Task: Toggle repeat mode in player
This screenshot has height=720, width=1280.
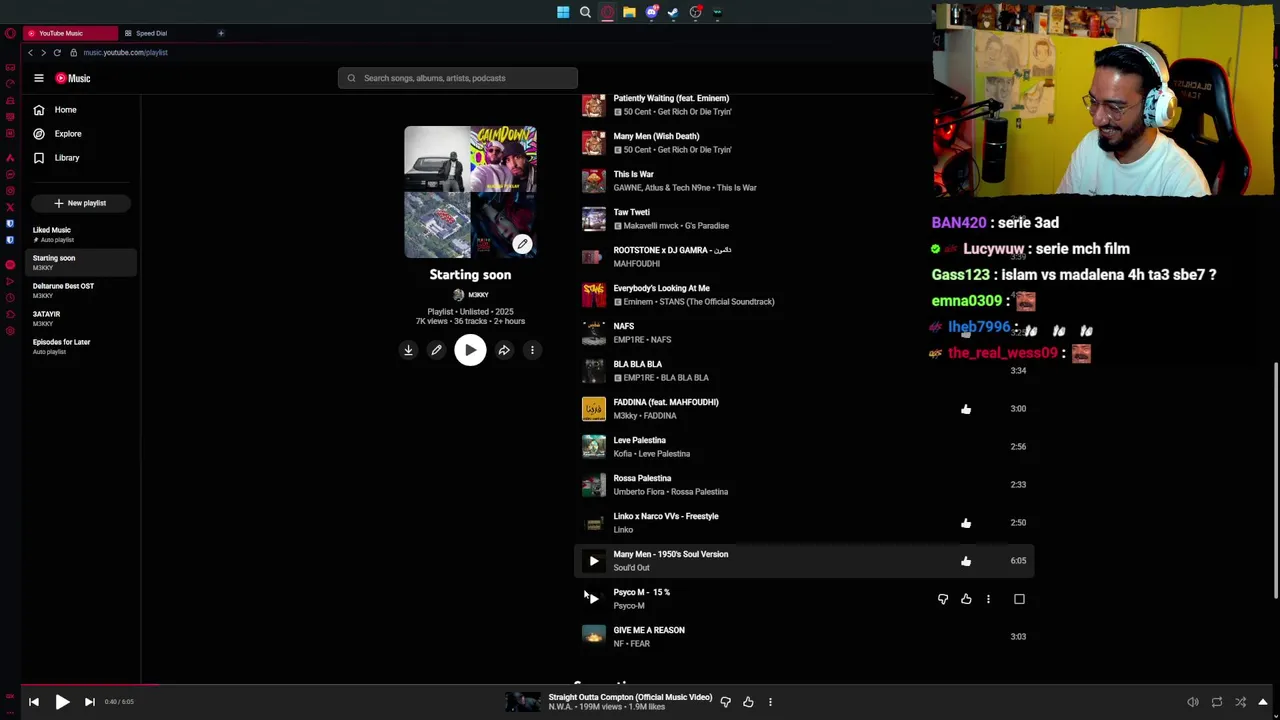Action: 1216,702
